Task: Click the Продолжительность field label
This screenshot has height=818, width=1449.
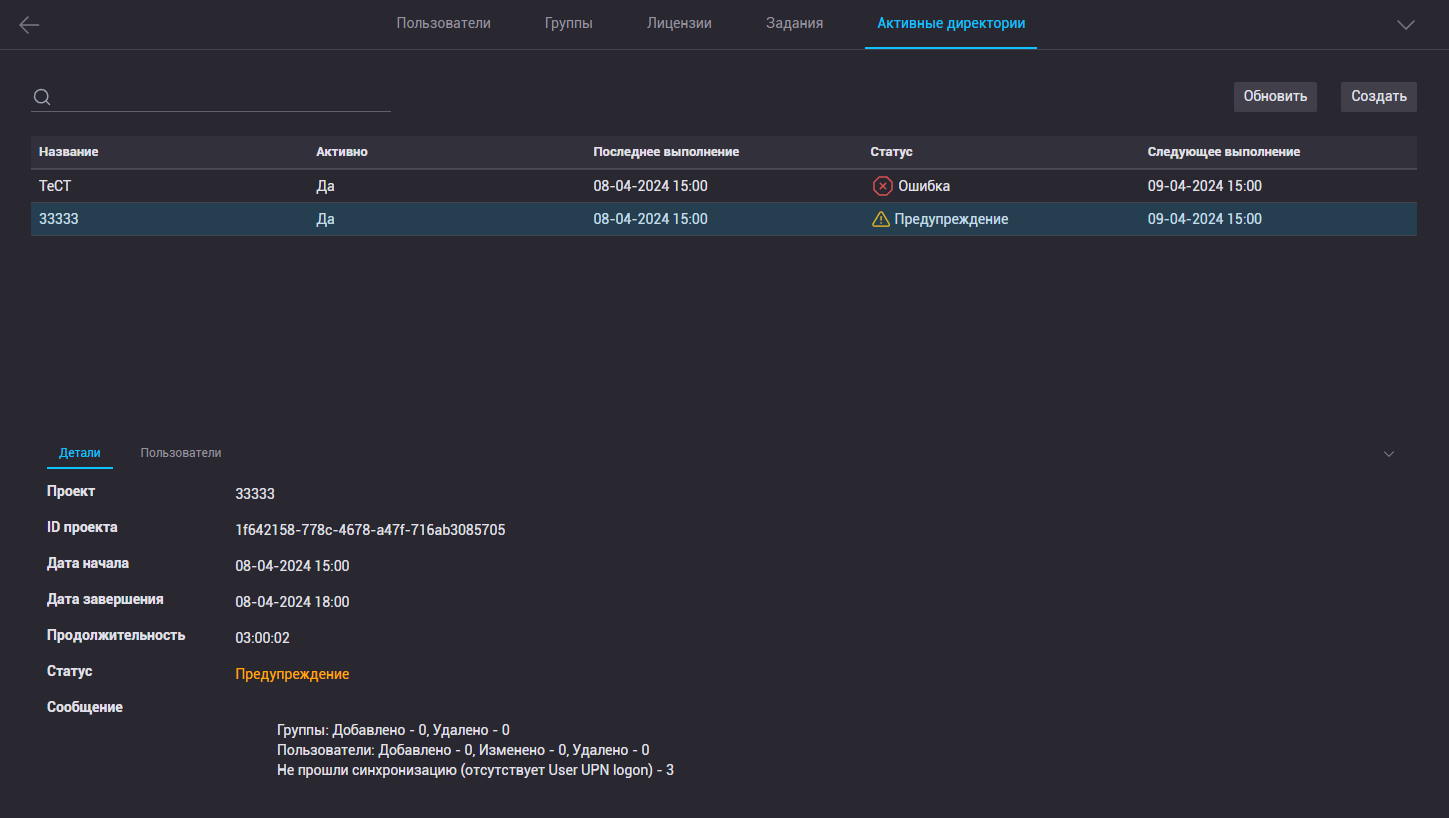Action: pos(116,635)
